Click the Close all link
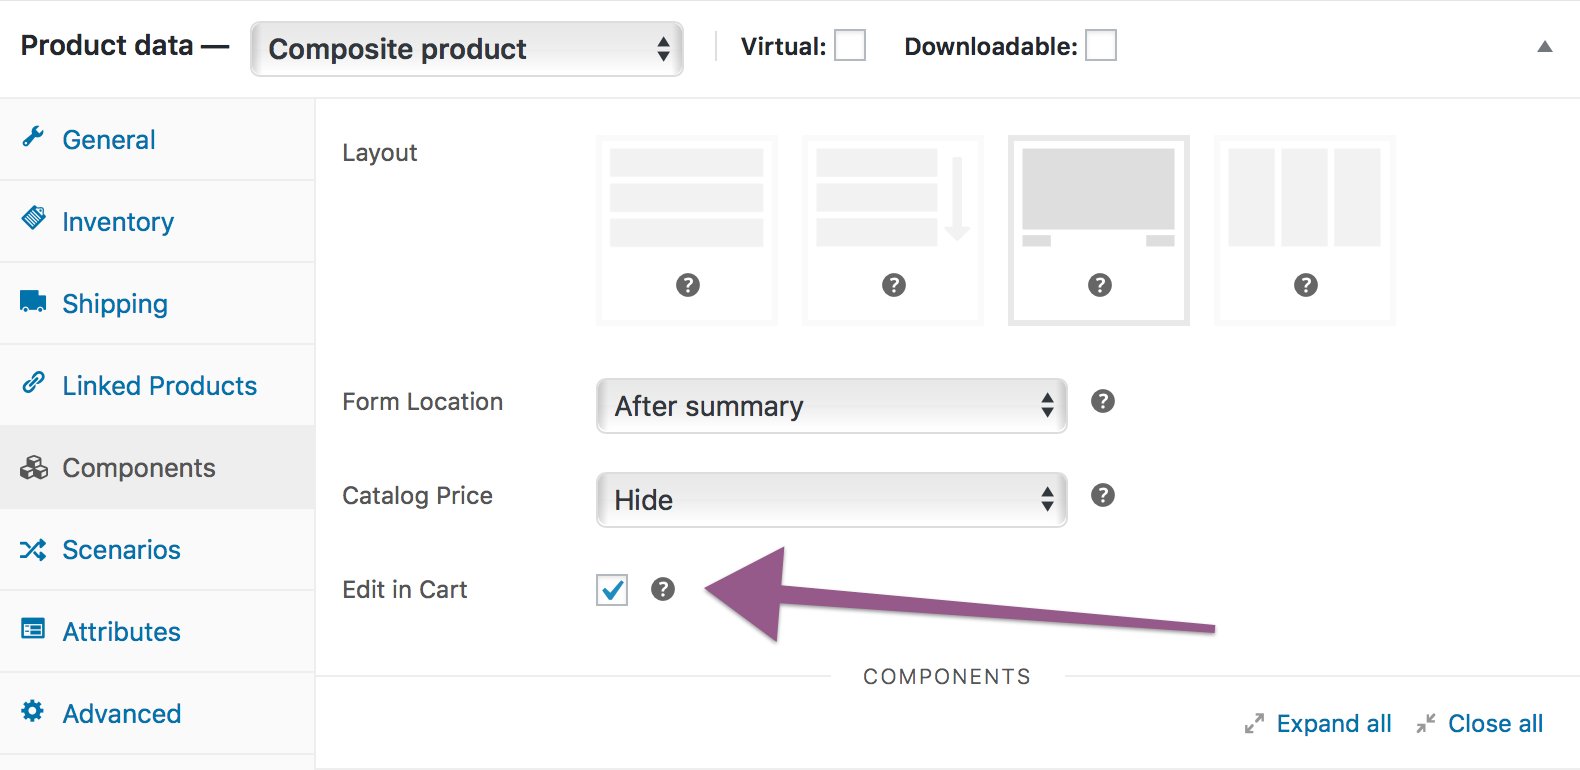The height and width of the screenshot is (770, 1580). click(x=1494, y=724)
